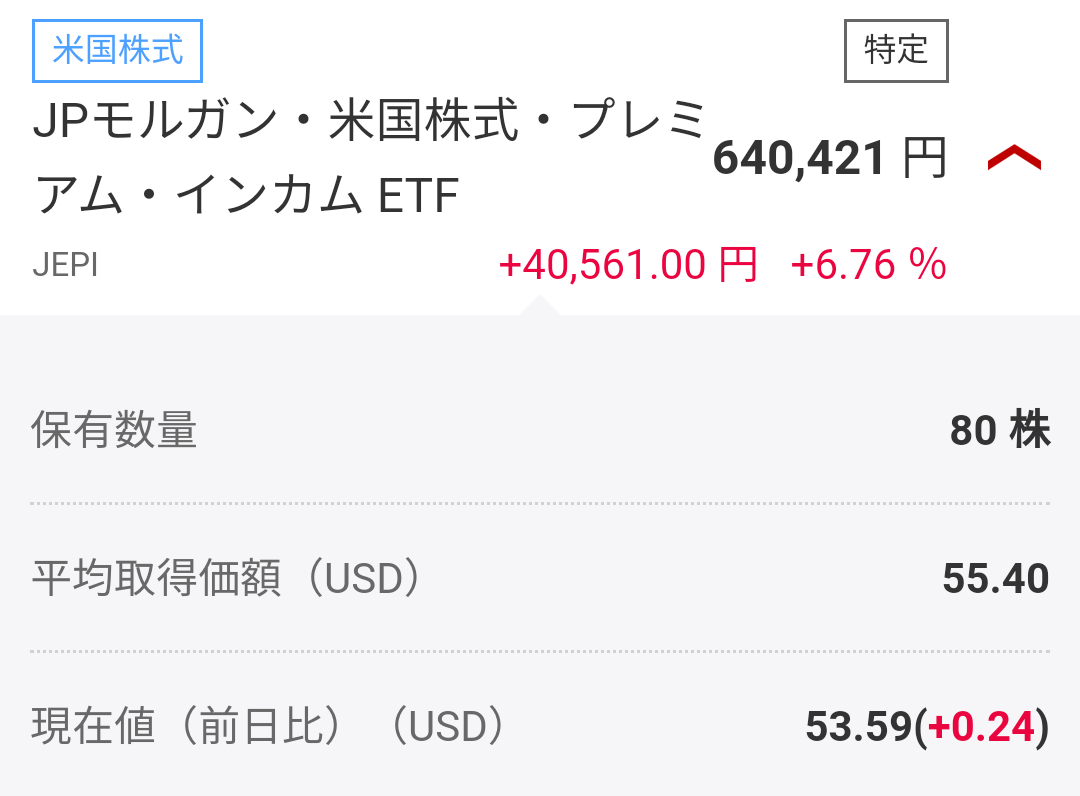The width and height of the screenshot is (1080, 796).
Task: Tap the +0.24 day change value
Action: tap(981, 727)
